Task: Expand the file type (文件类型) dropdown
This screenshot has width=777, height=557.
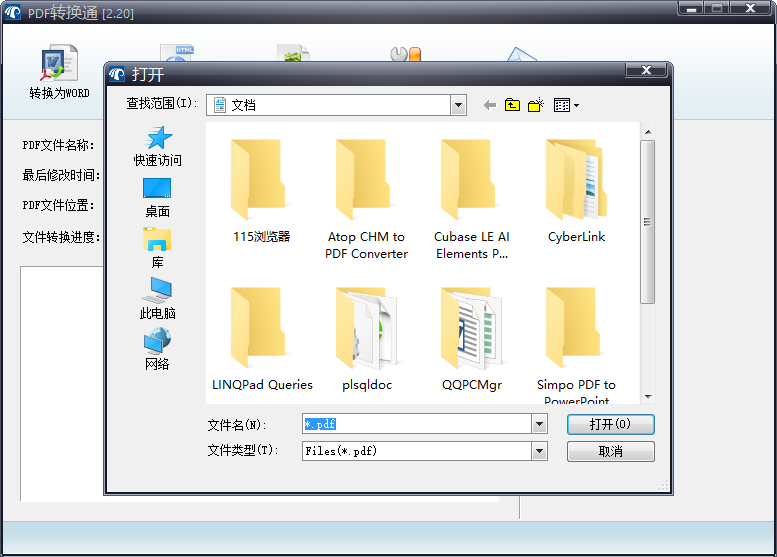Action: pos(540,451)
